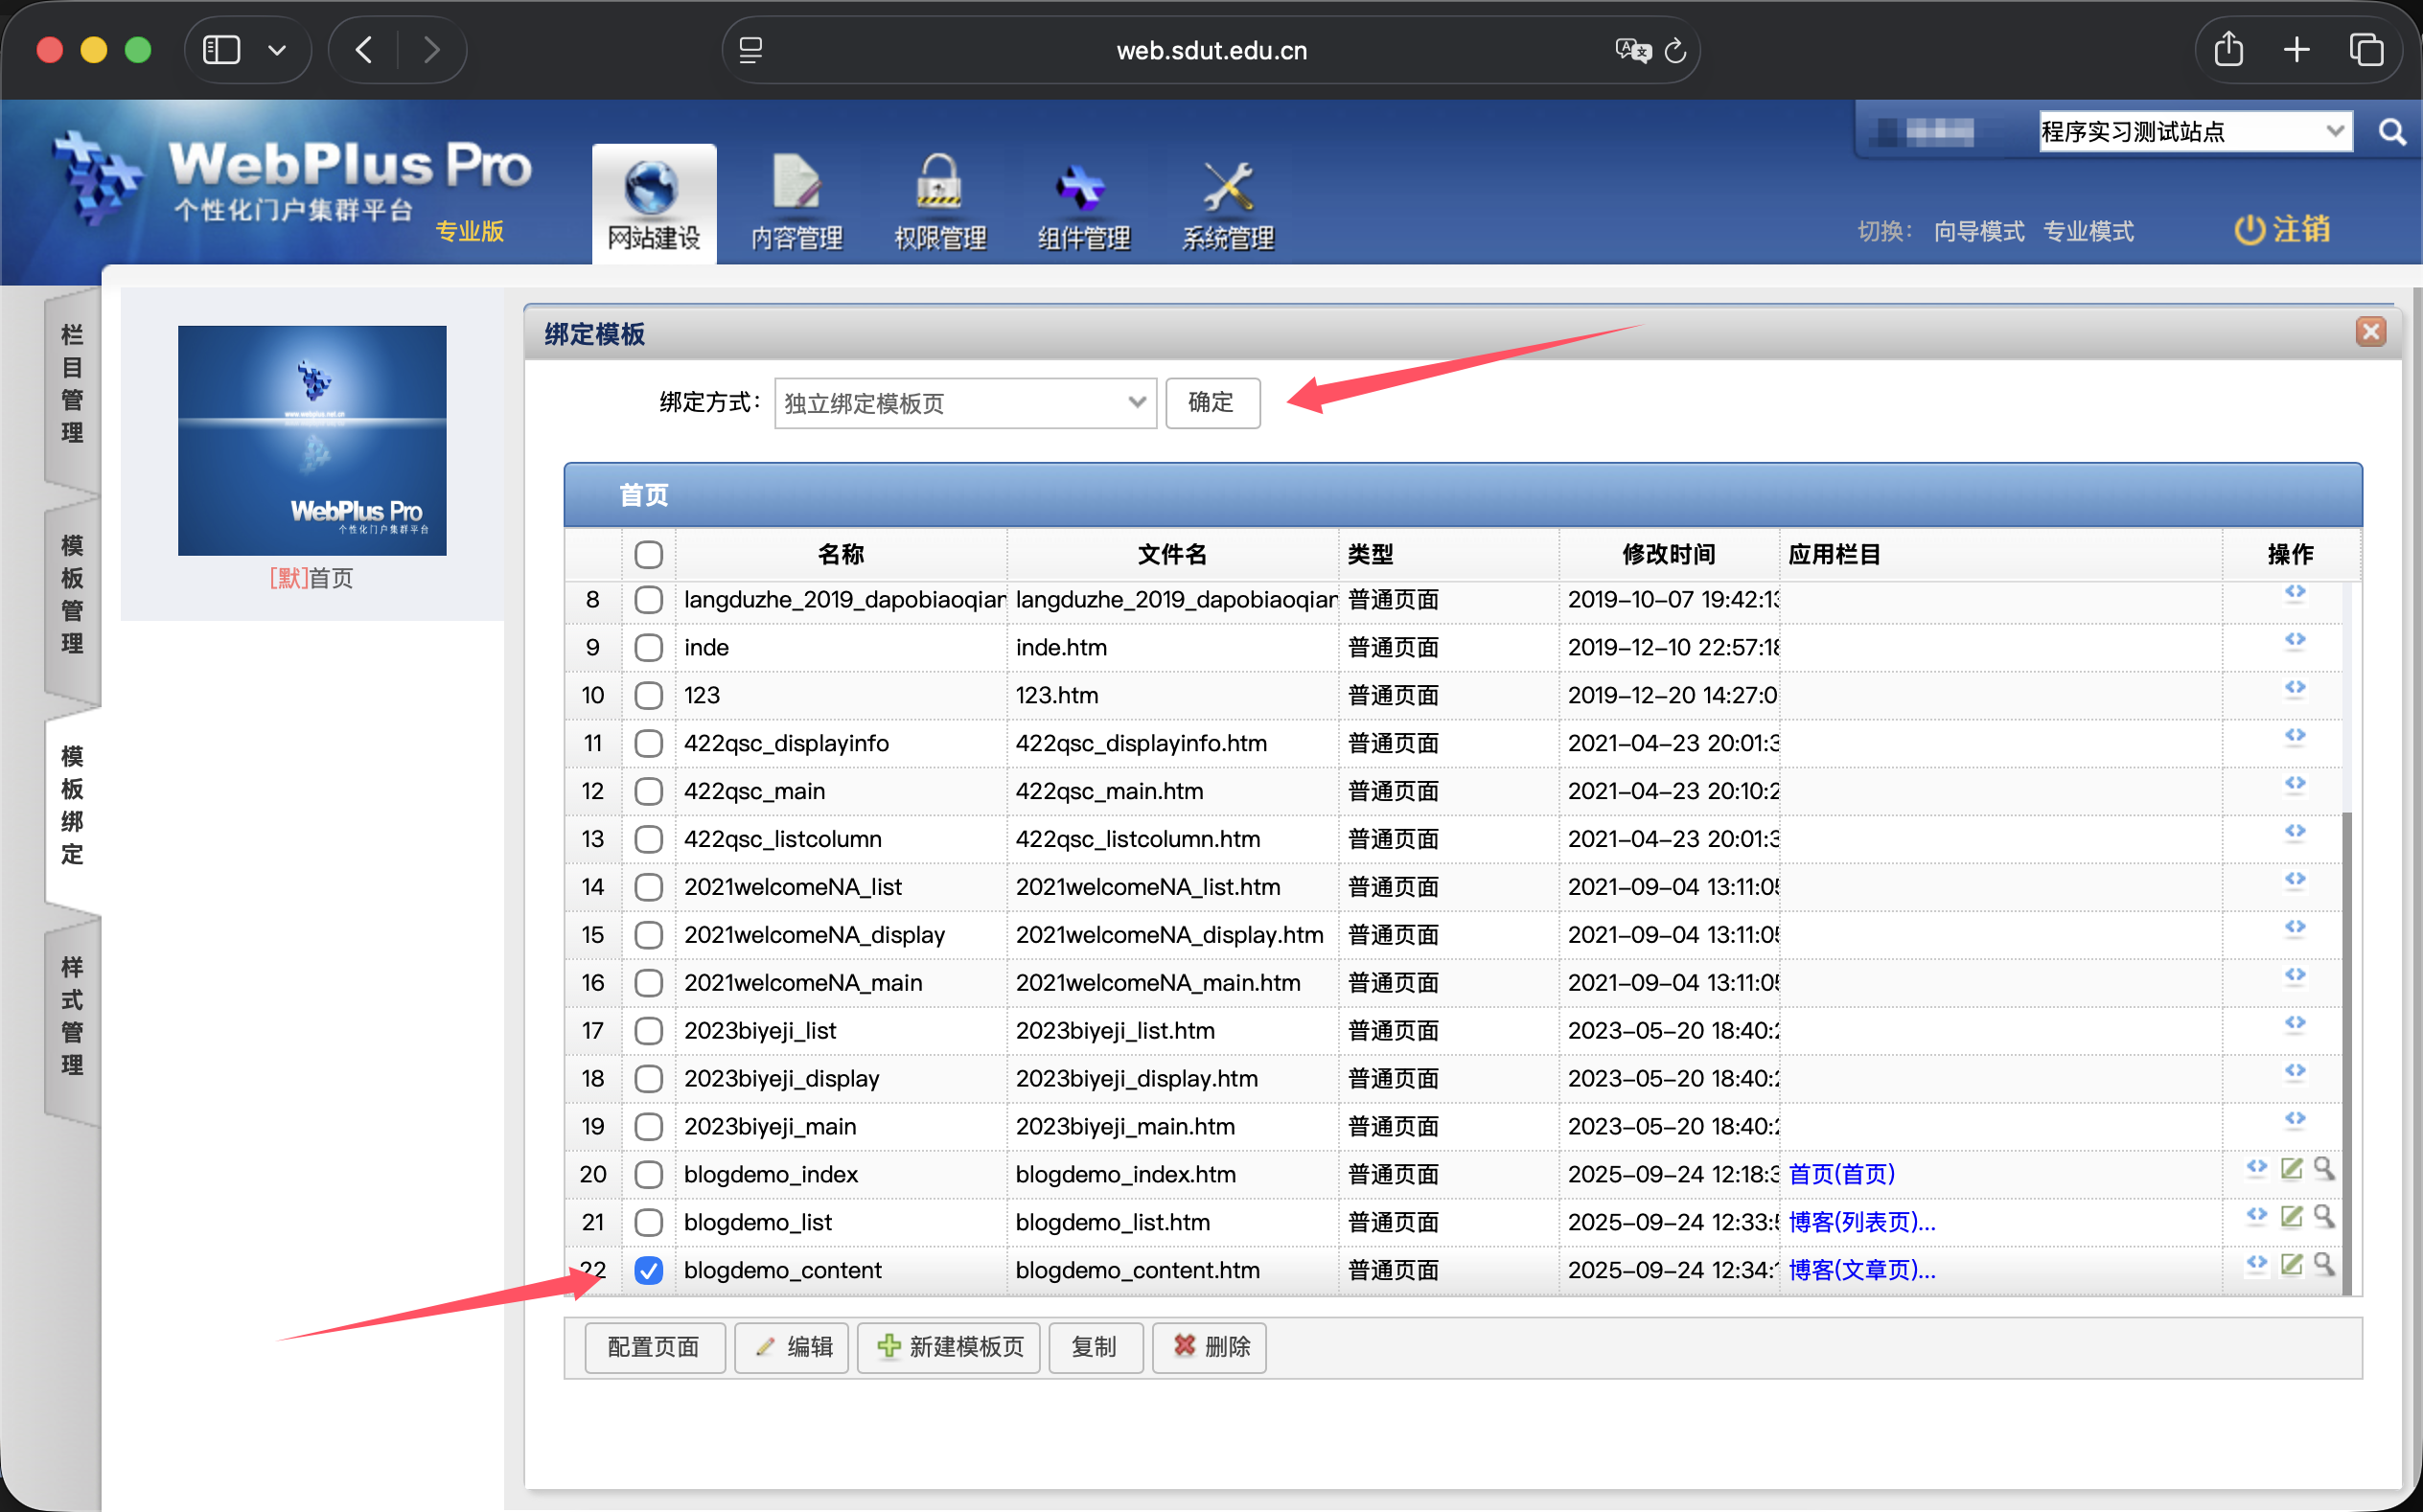Preview blogdemo_content using the magnifier icon
Image resolution: width=2423 pixels, height=1512 pixels.
2326,1264
